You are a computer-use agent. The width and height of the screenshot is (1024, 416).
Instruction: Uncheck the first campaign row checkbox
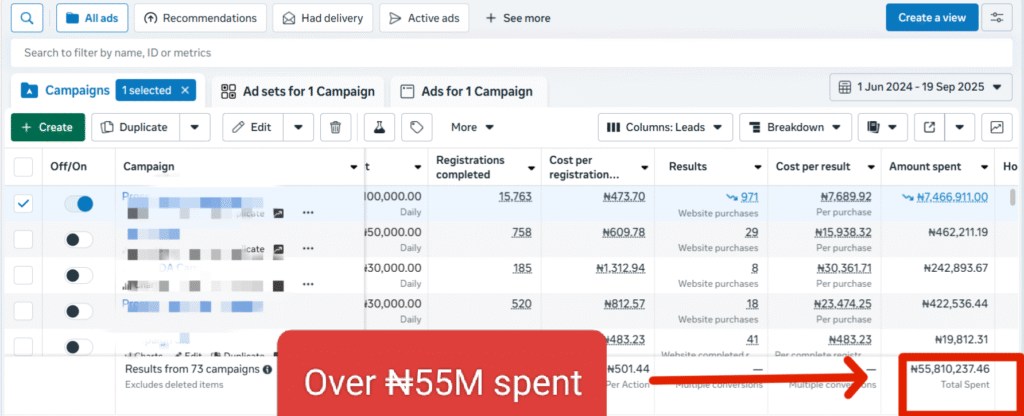(x=24, y=203)
